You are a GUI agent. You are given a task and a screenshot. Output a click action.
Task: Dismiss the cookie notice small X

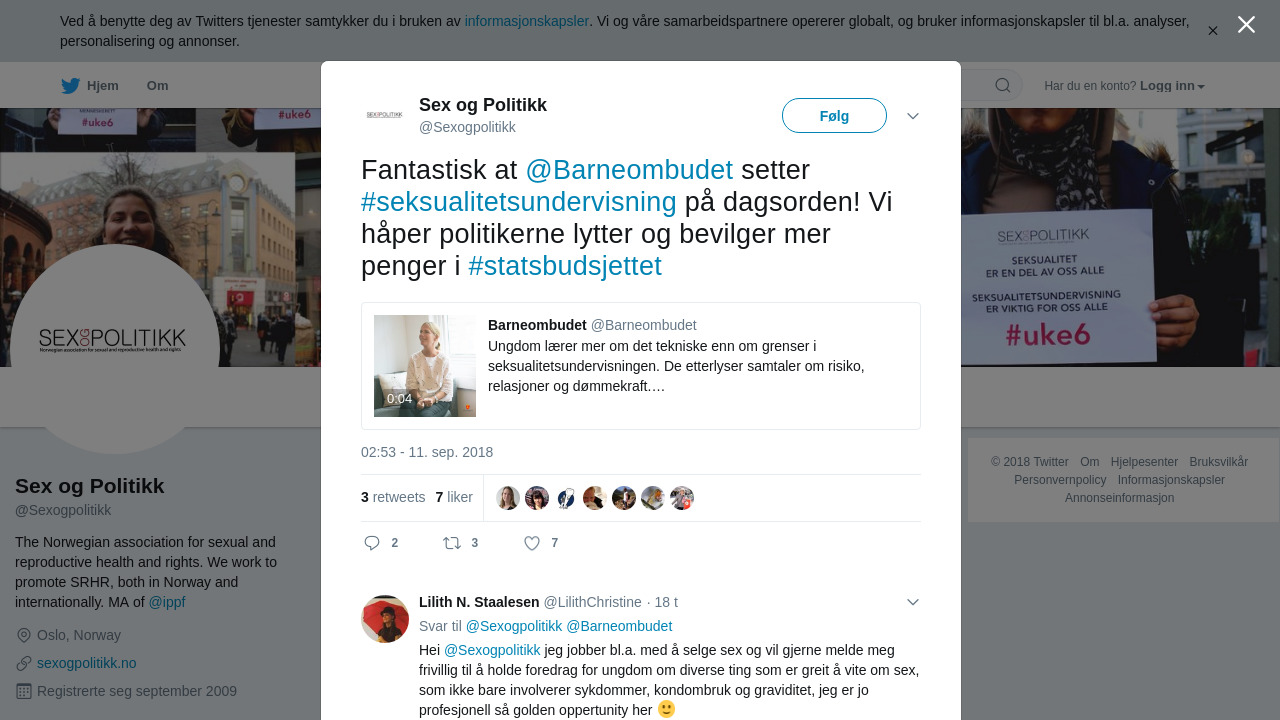click(1213, 31)
